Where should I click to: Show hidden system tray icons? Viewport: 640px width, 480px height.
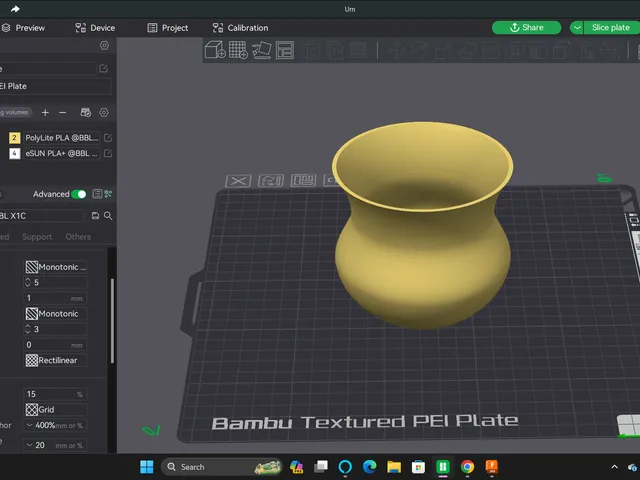click(x=614, y=467)
